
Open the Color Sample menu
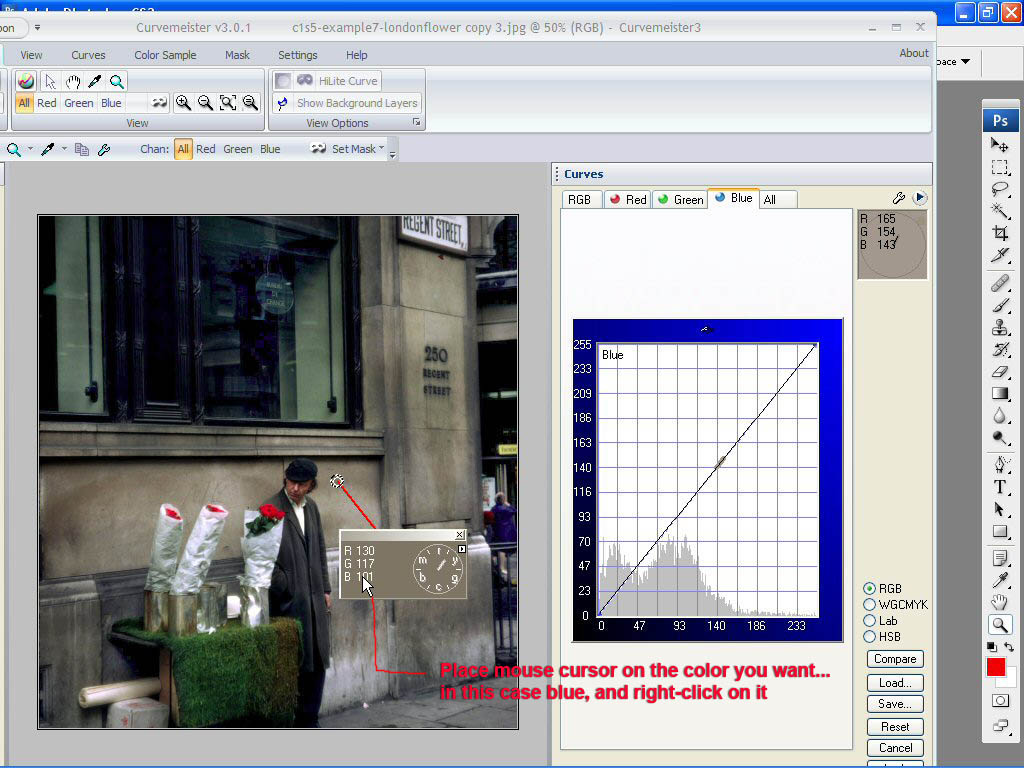(x=165, y=55)
